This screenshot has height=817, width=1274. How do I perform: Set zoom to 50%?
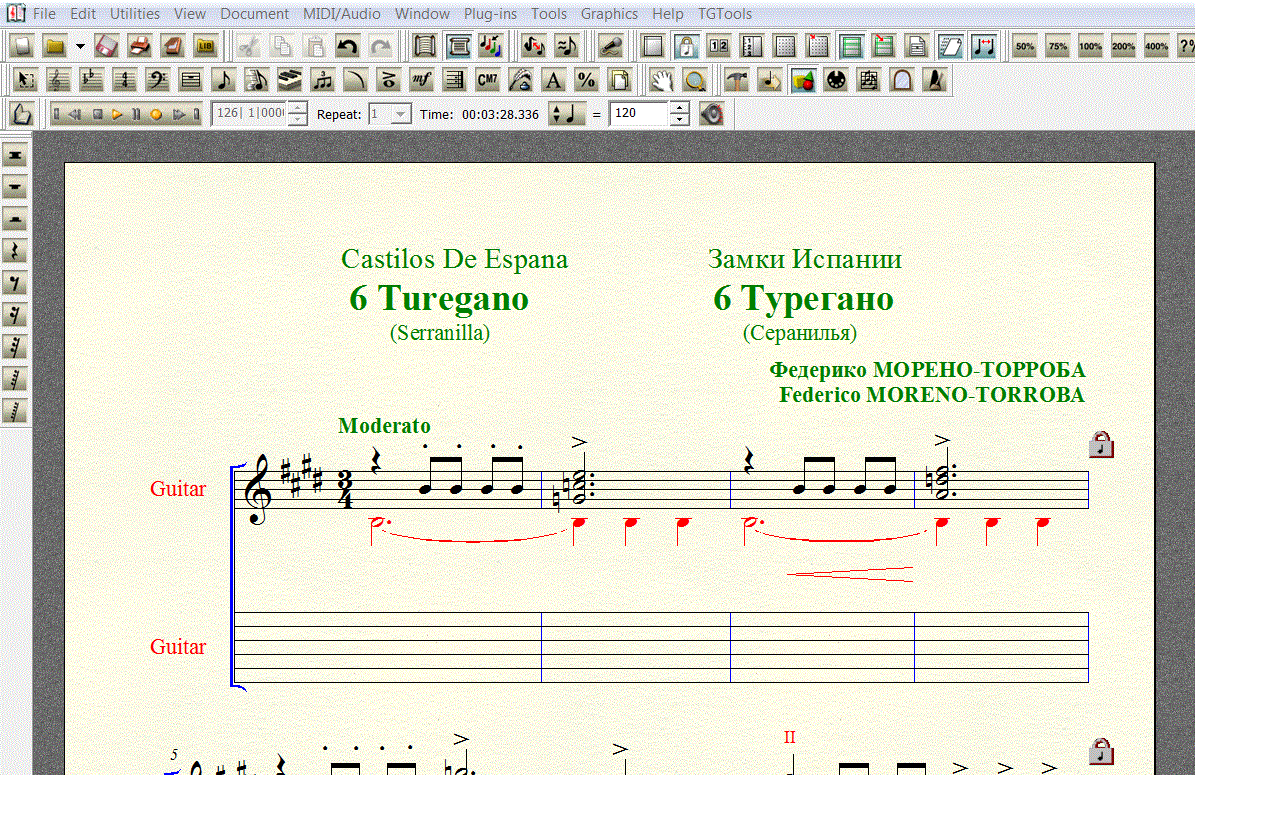1025,46
